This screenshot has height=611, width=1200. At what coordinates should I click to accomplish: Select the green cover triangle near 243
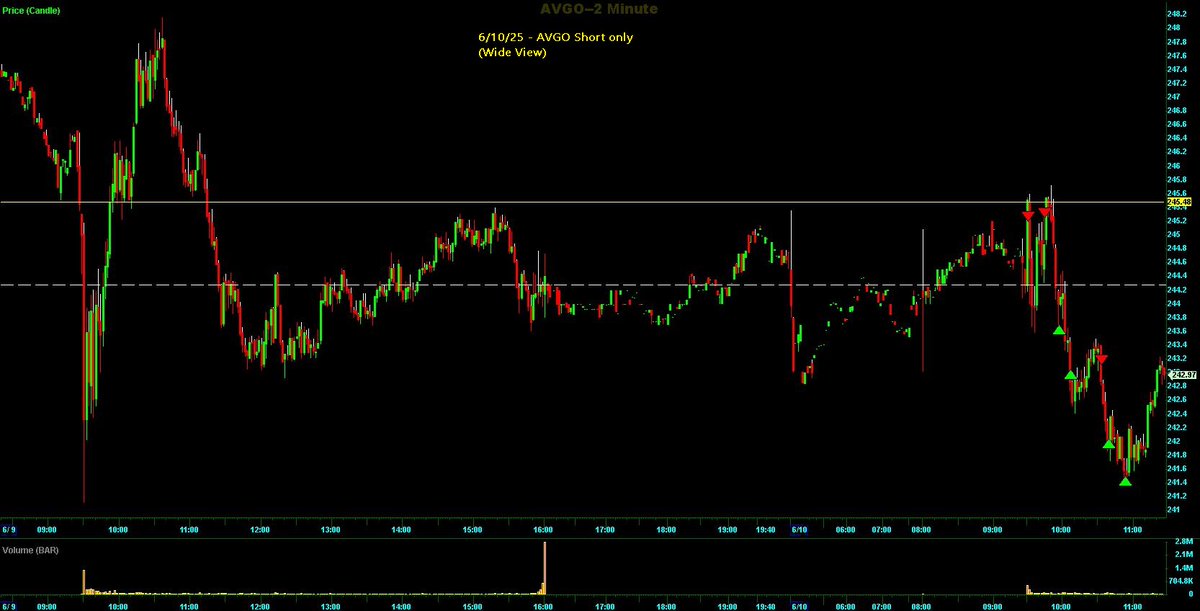(x=1070, y=375)
